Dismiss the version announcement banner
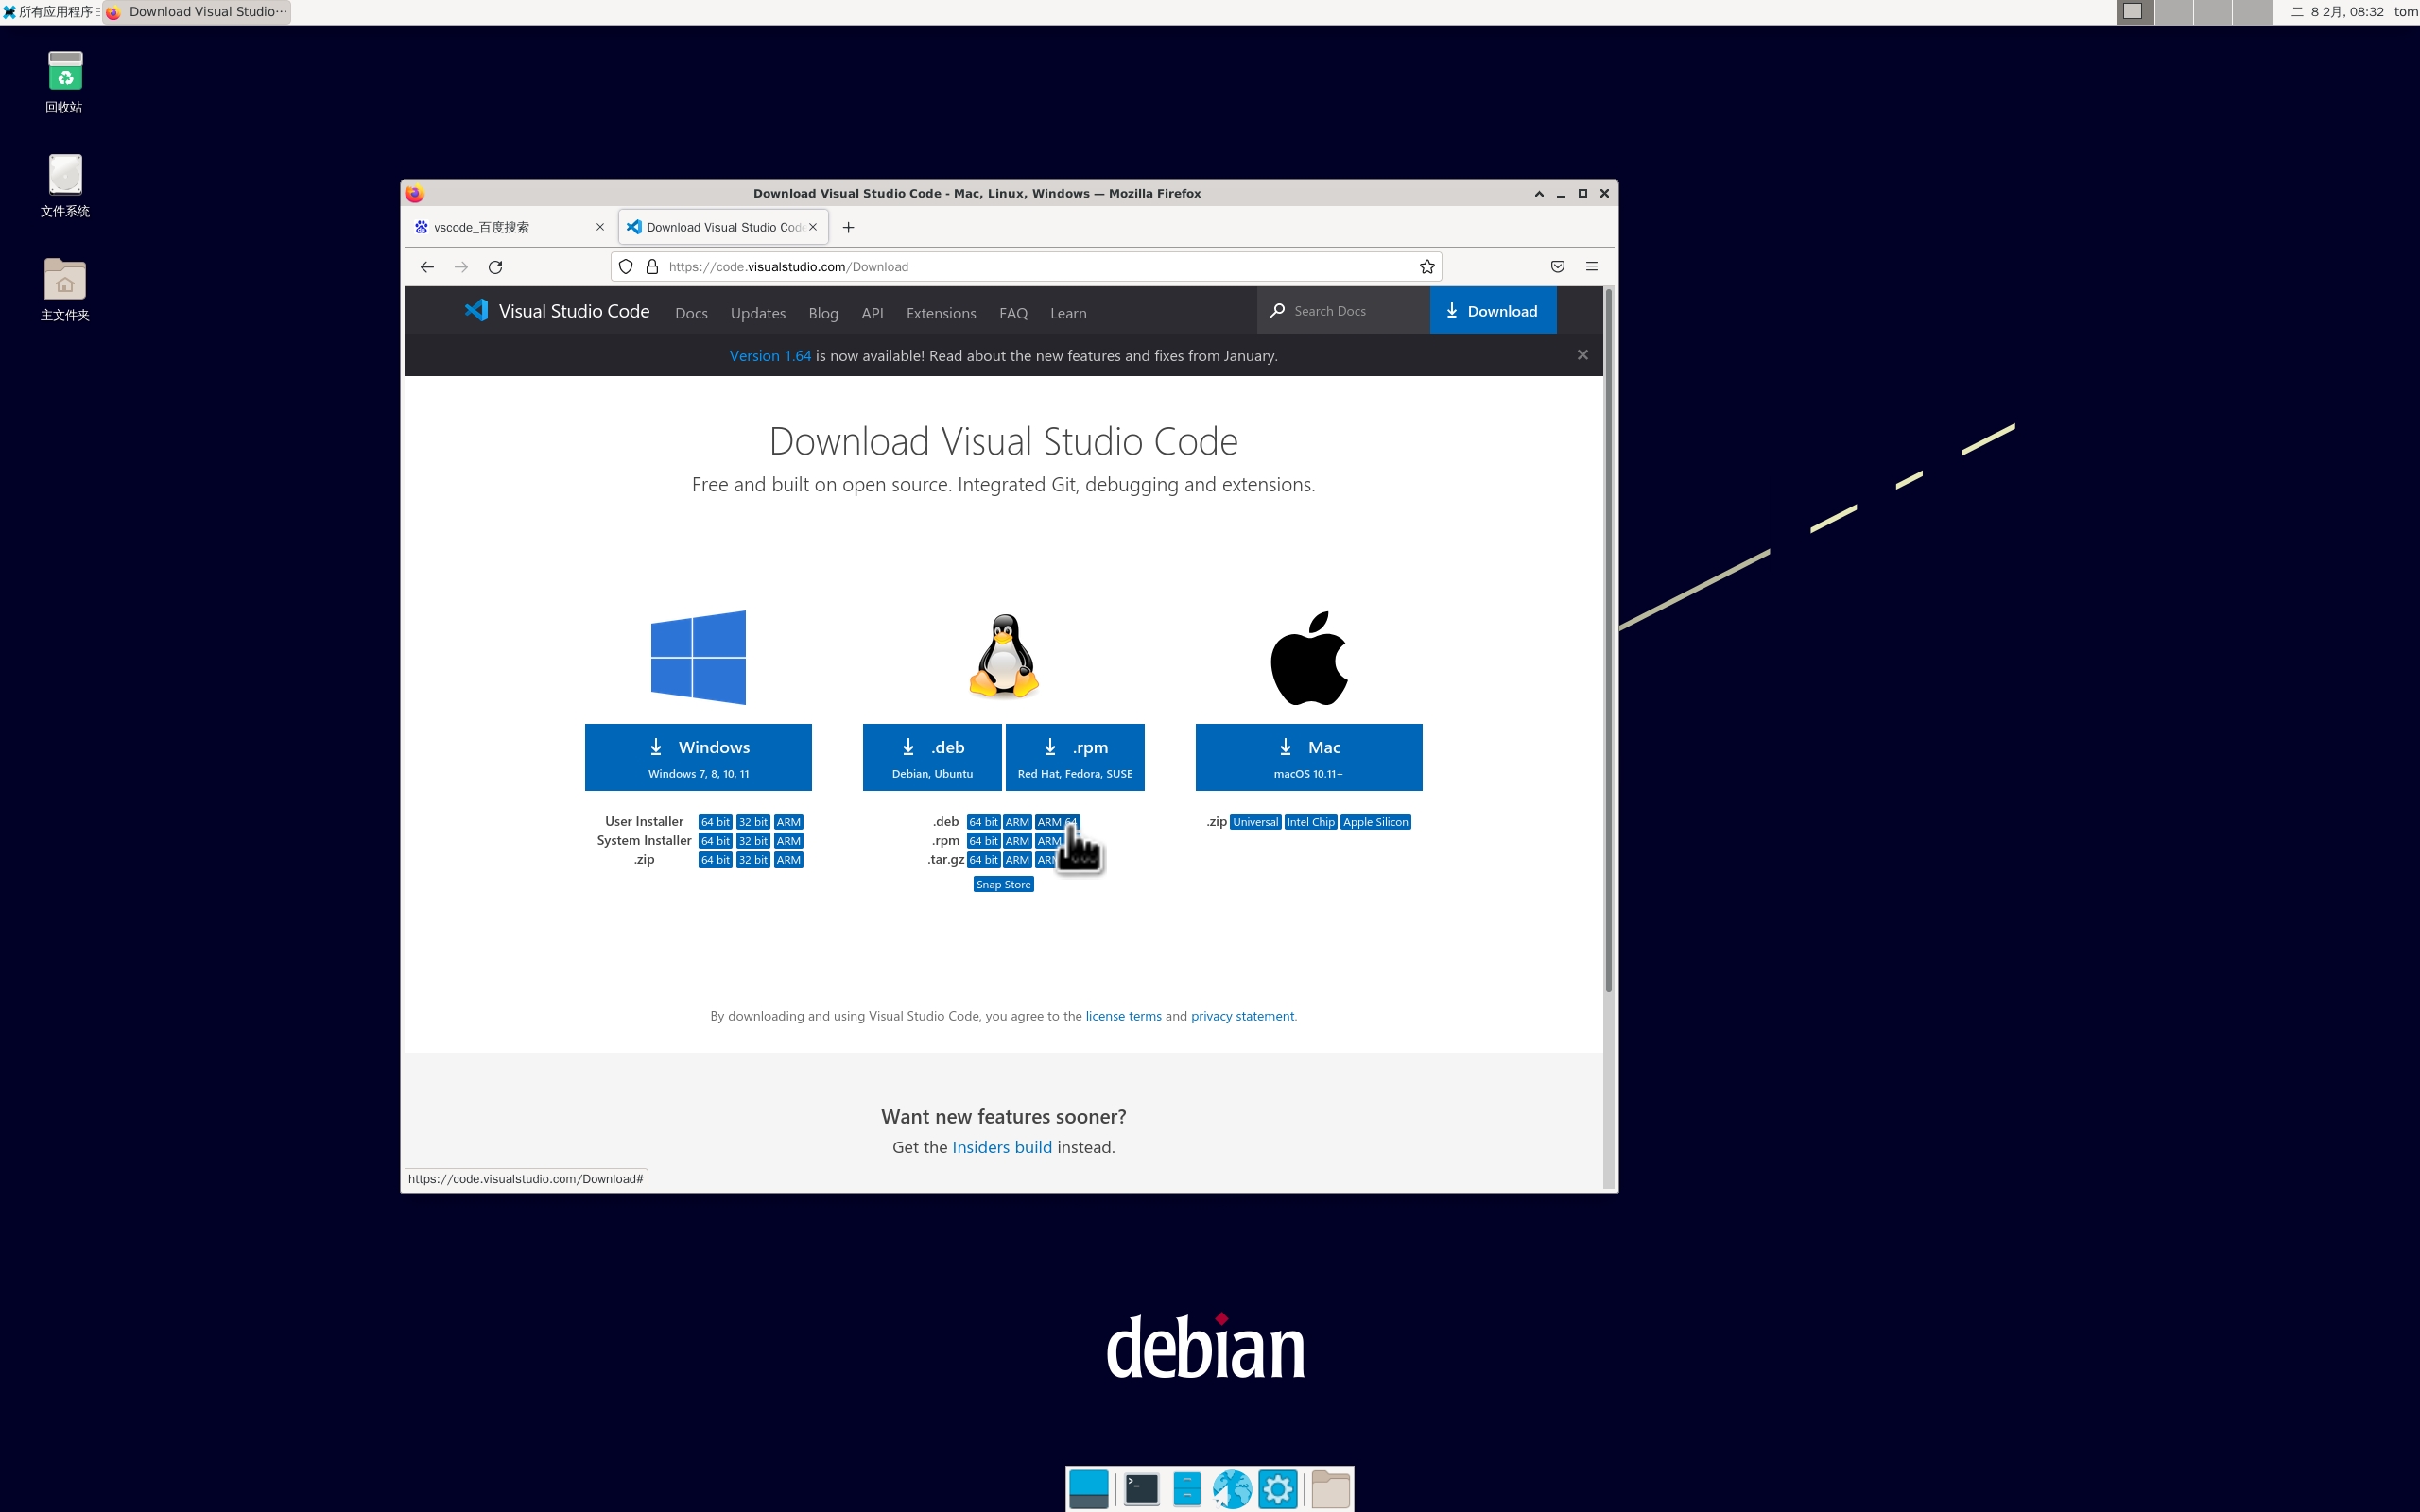 pos(1582,353)
